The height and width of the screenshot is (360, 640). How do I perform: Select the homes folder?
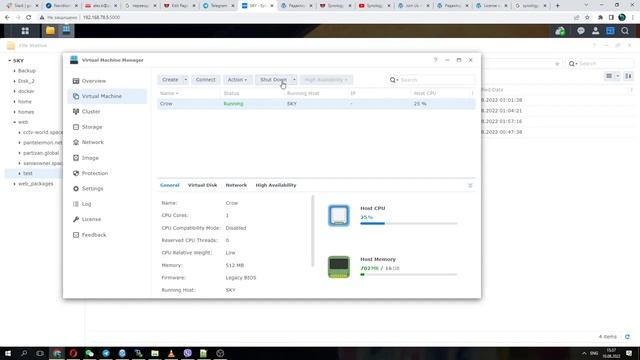point(26,112)
